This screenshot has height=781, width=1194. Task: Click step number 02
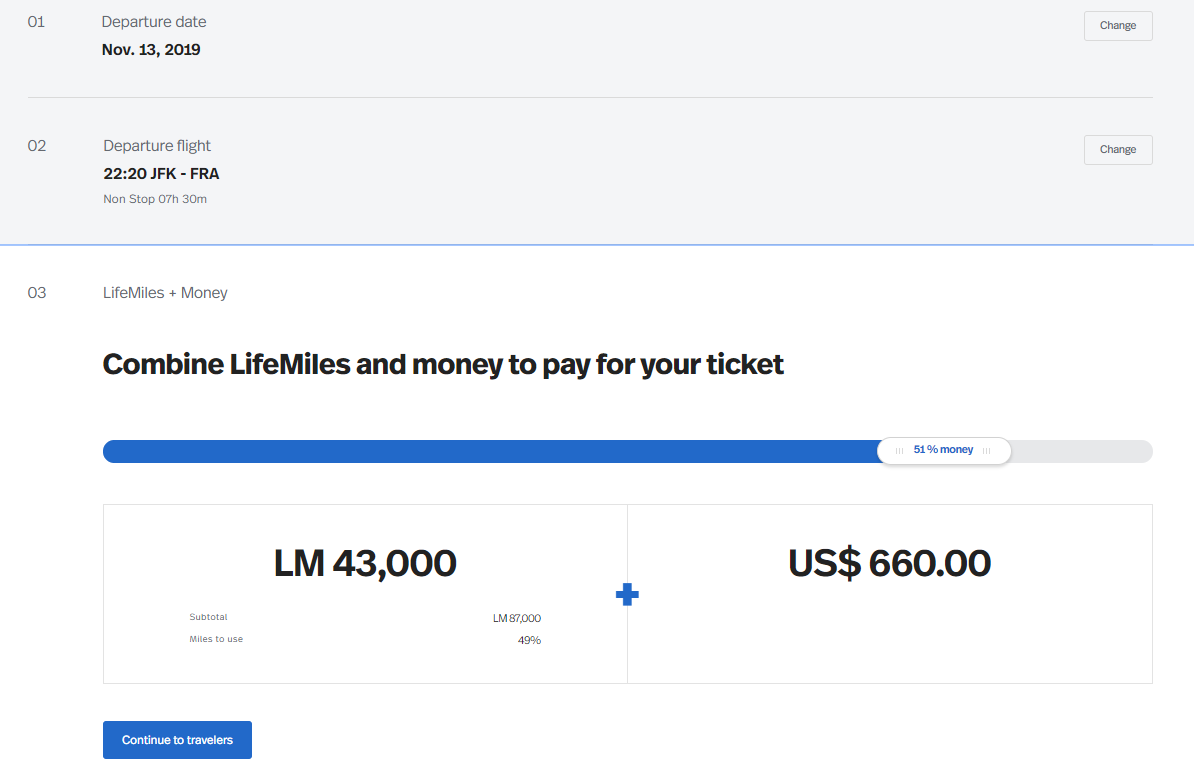pos(37,146)
